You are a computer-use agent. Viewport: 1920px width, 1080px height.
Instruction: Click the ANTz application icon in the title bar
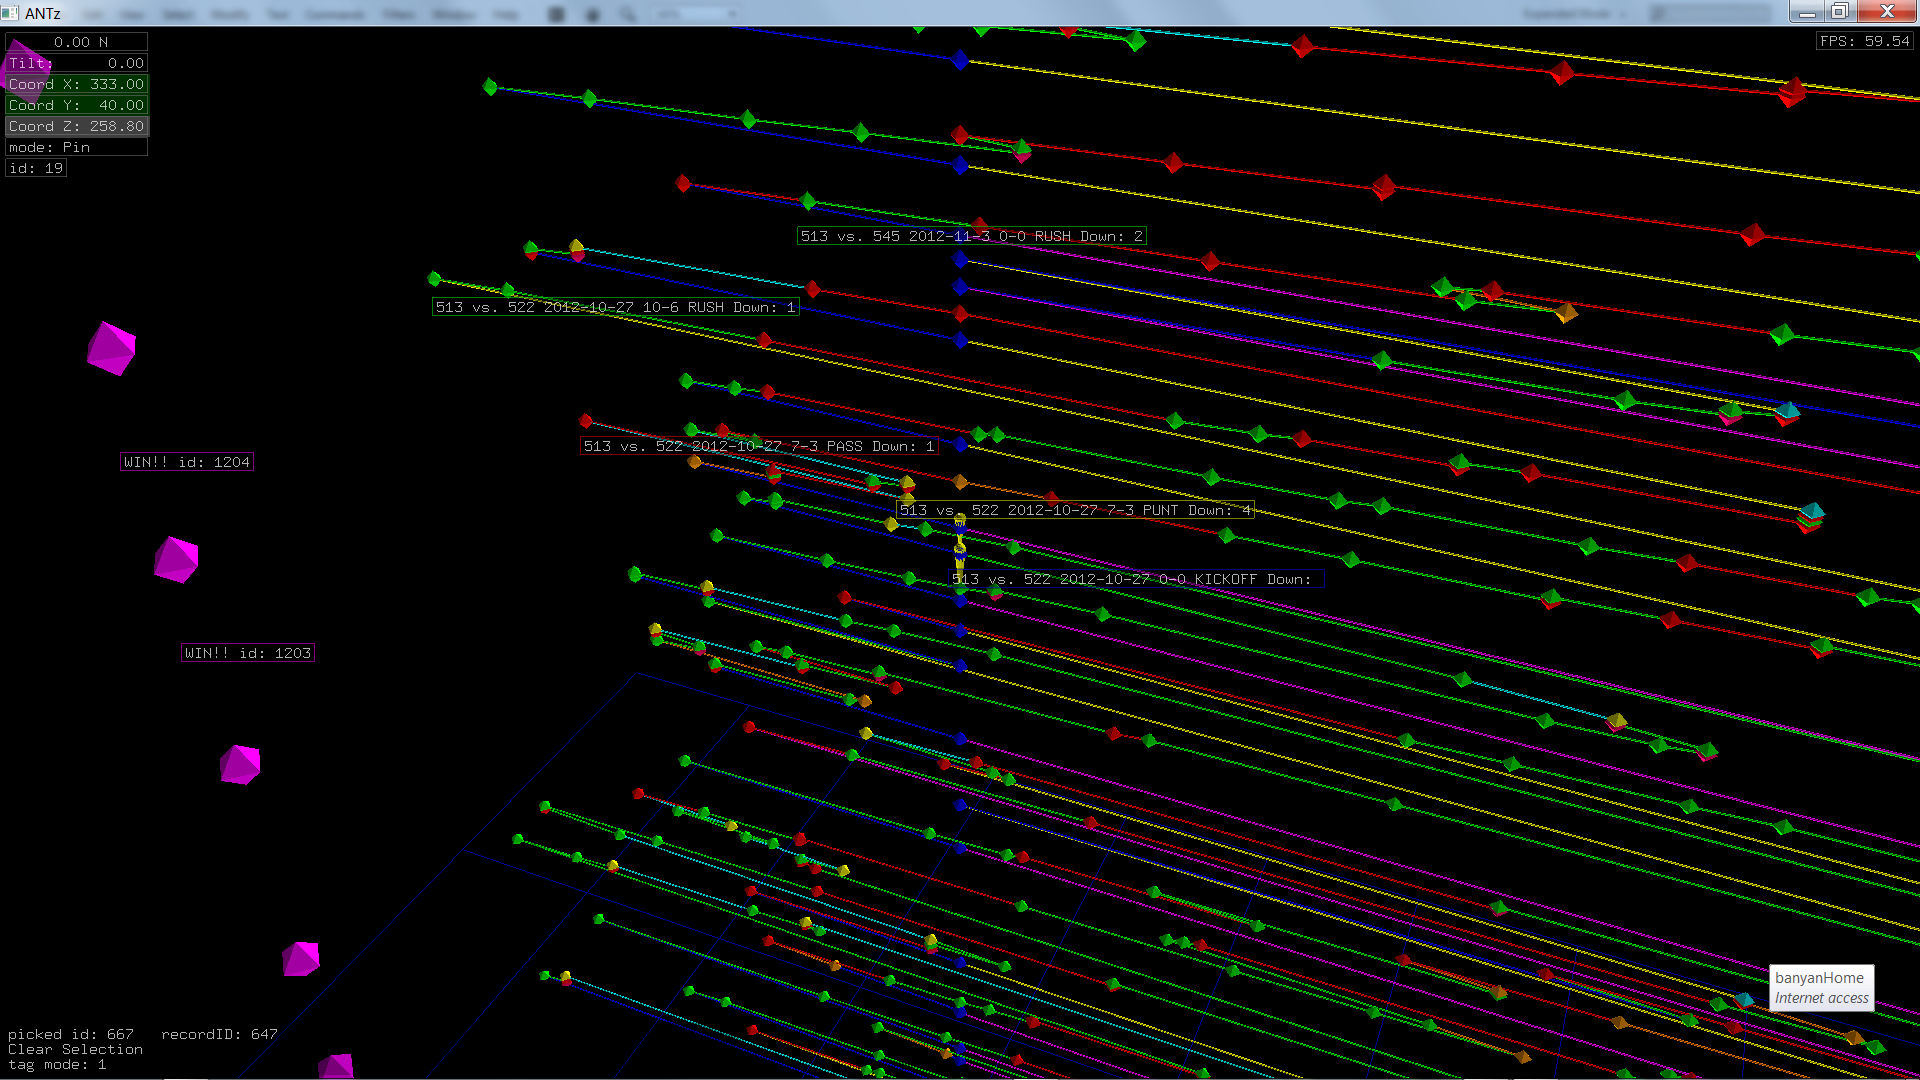click(11, 13)
